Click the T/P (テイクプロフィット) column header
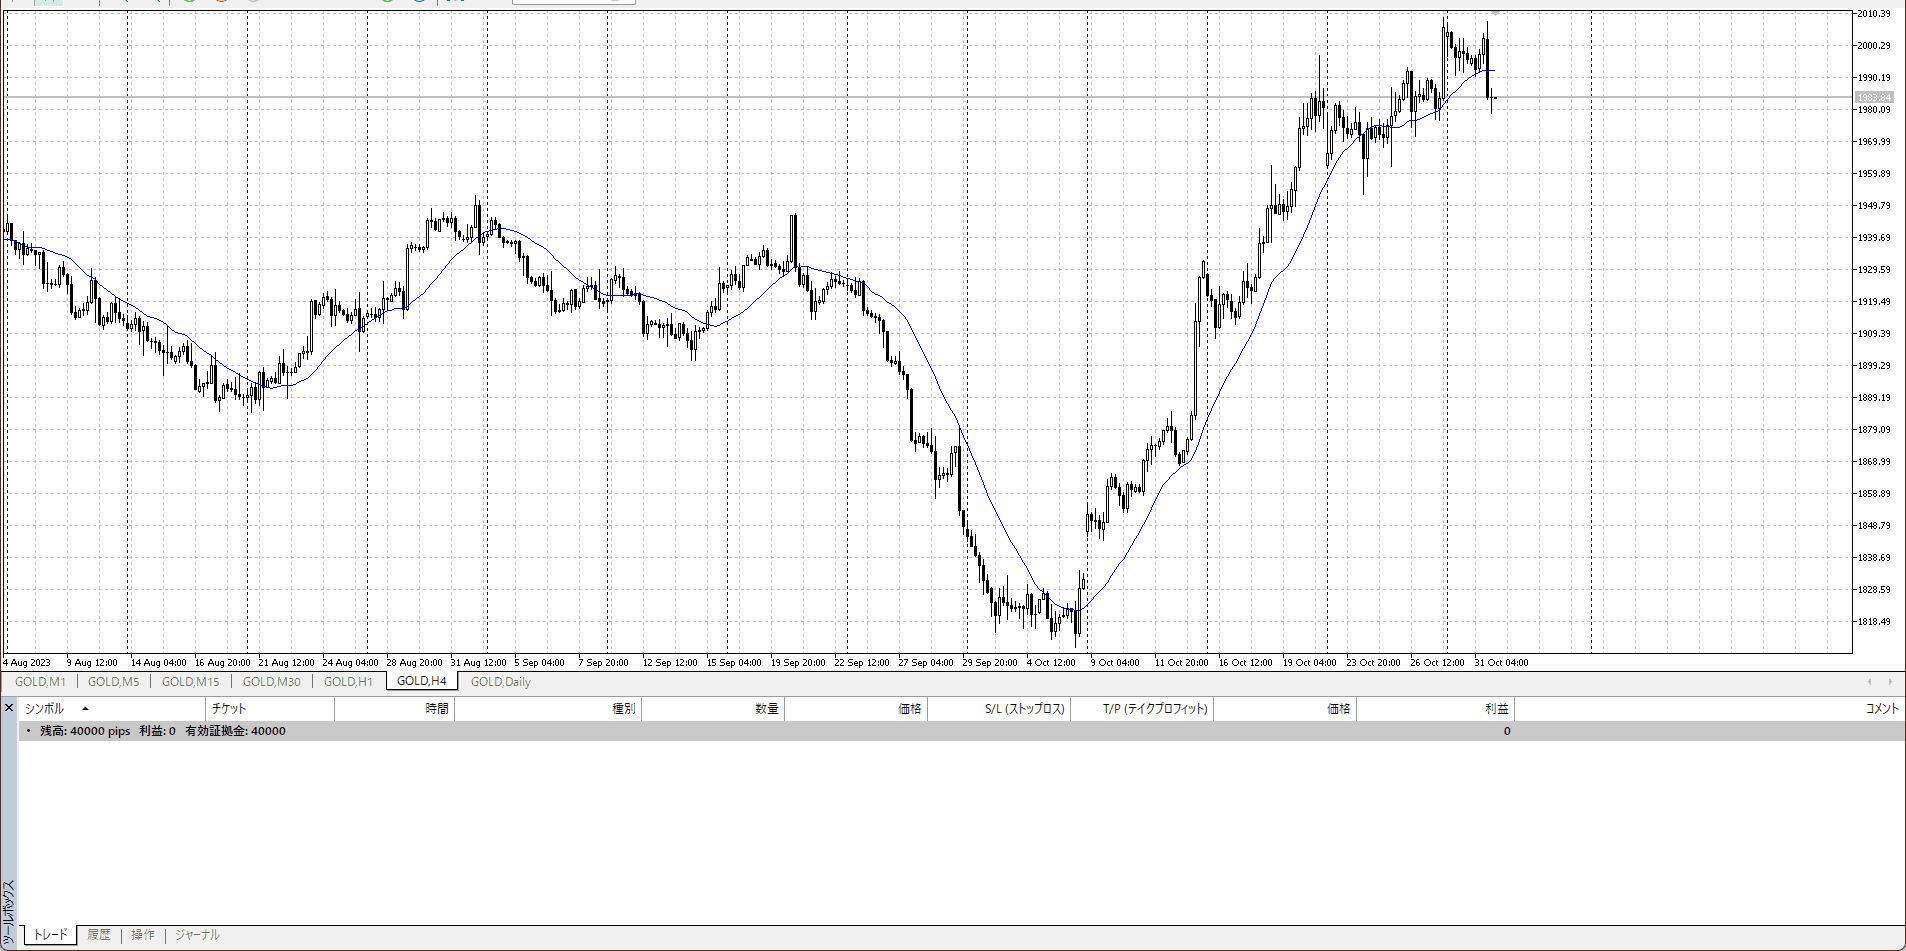The image size is (1906, 951). point(1155,709)
